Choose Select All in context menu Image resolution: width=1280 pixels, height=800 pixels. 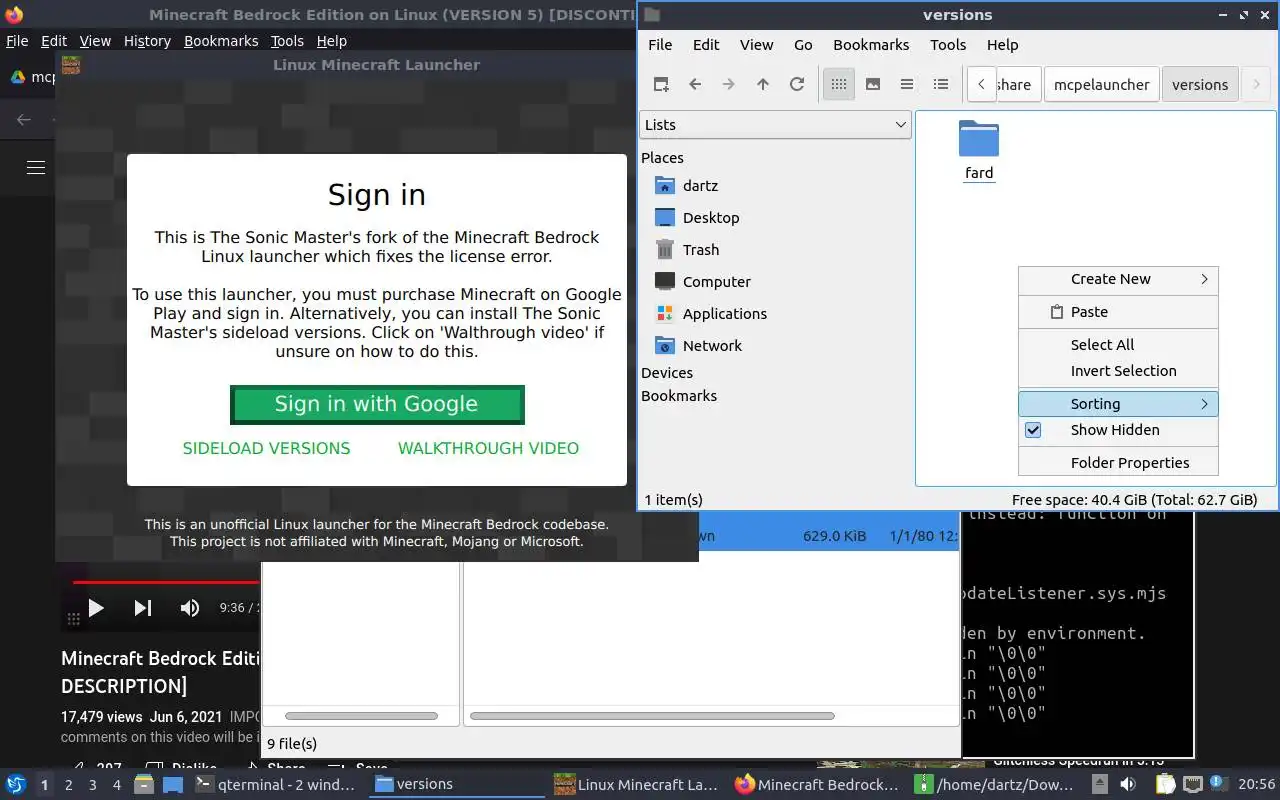click(x=1118, y=345)
